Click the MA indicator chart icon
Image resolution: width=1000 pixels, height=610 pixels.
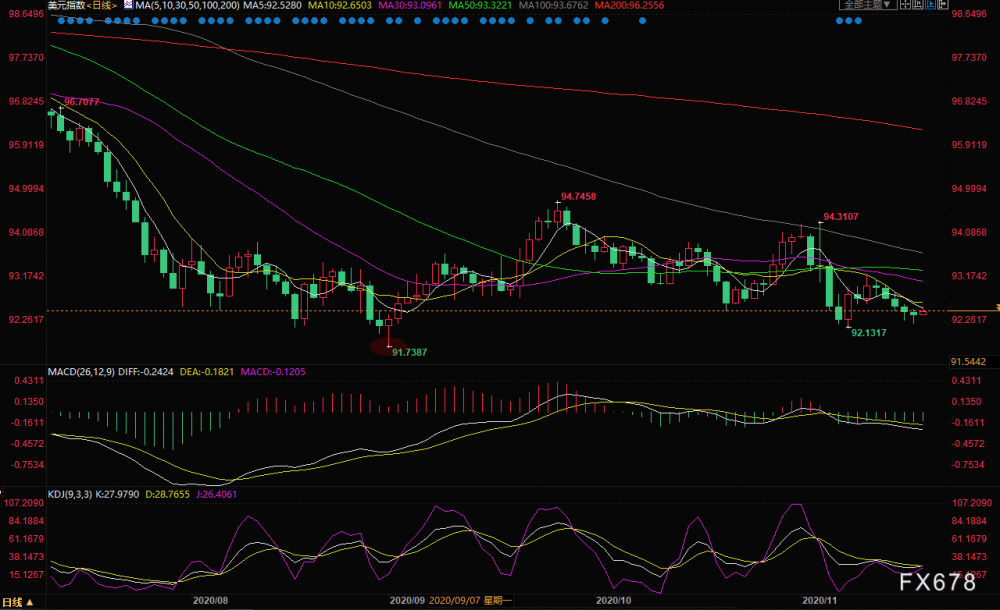coord(128,4)
